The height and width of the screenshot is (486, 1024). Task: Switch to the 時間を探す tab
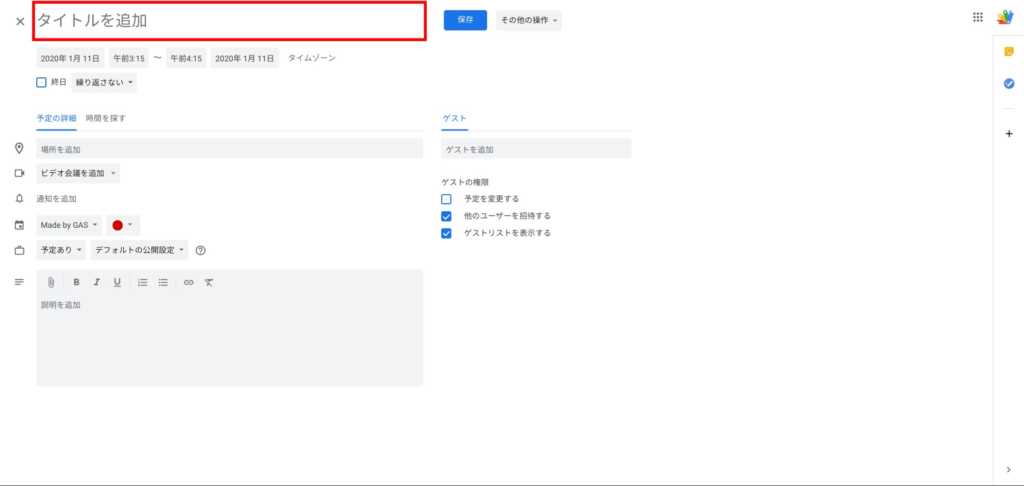[106, 118]
